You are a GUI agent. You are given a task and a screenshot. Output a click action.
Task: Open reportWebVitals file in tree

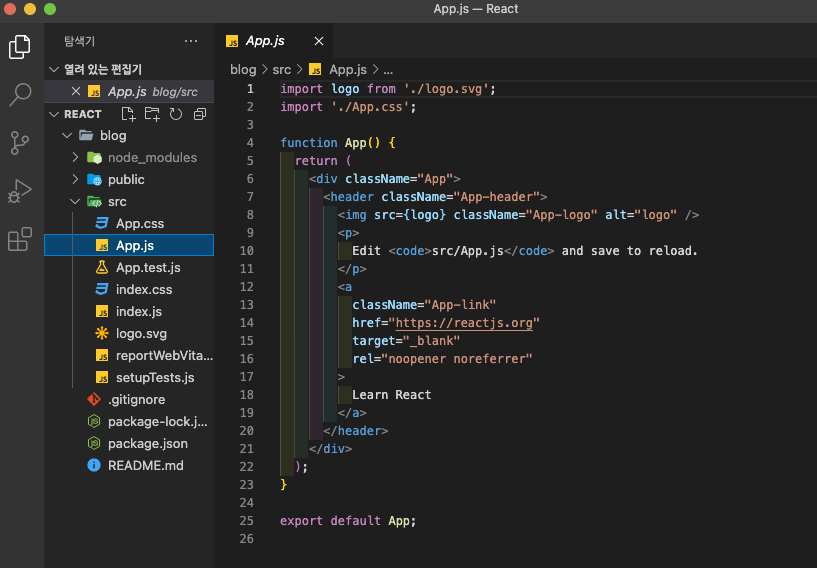coord(129,355)
